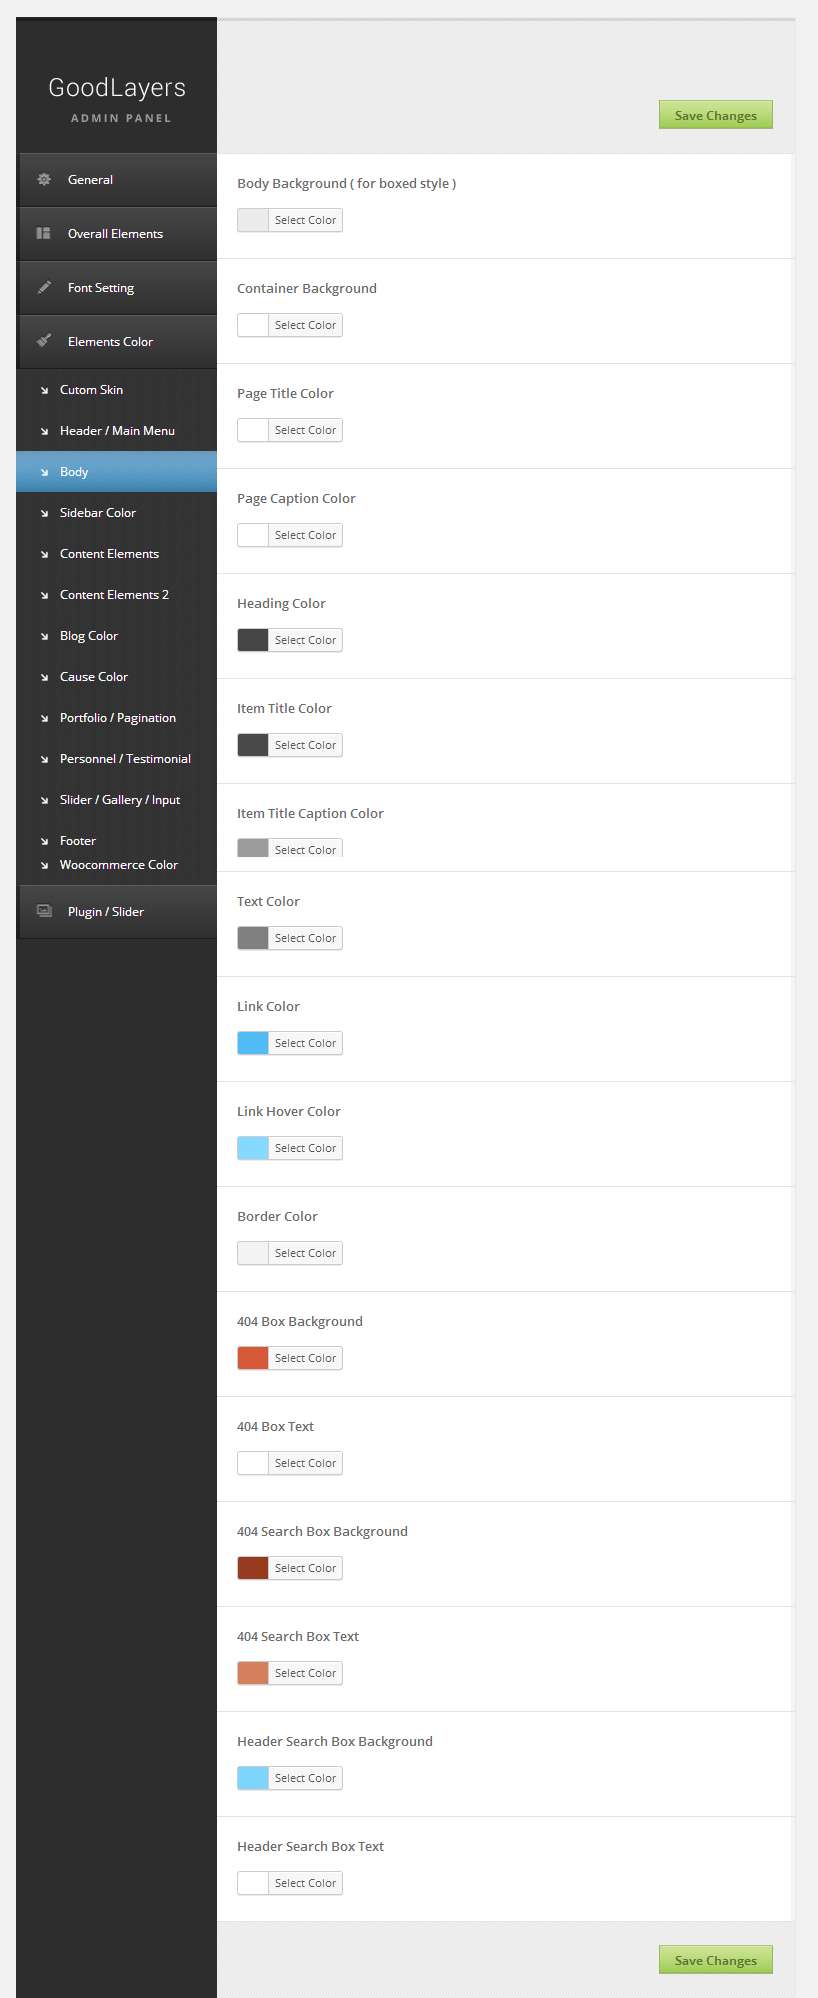
Task: Click the layout icon beside Overall Elements
Action: click(x=44, y=234)
